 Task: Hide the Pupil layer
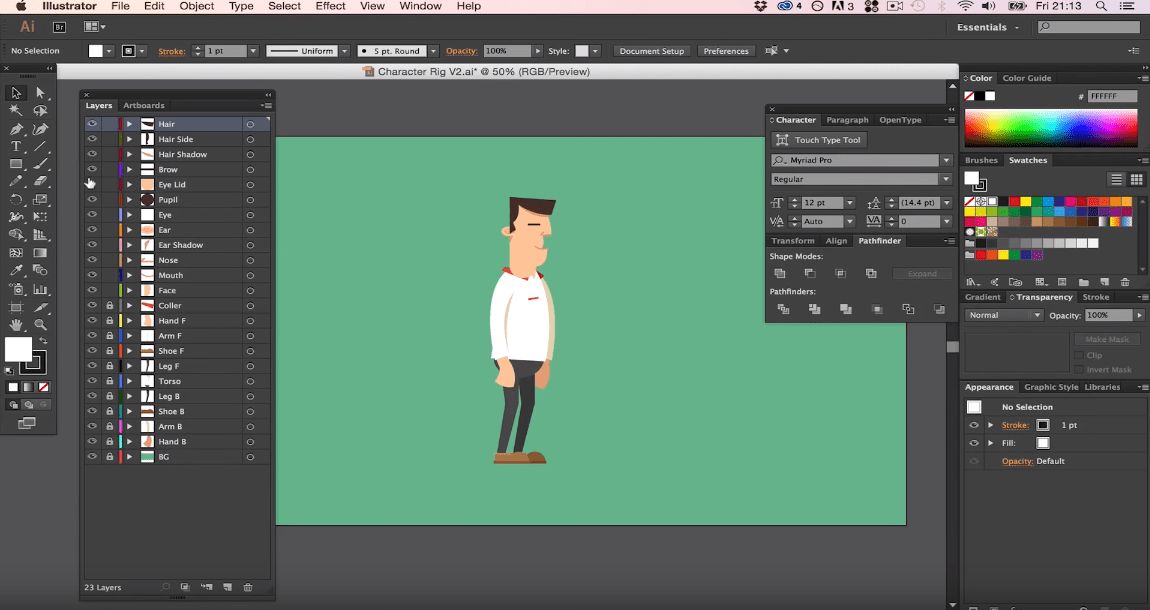pyautogui.click(x=92, y=199)
